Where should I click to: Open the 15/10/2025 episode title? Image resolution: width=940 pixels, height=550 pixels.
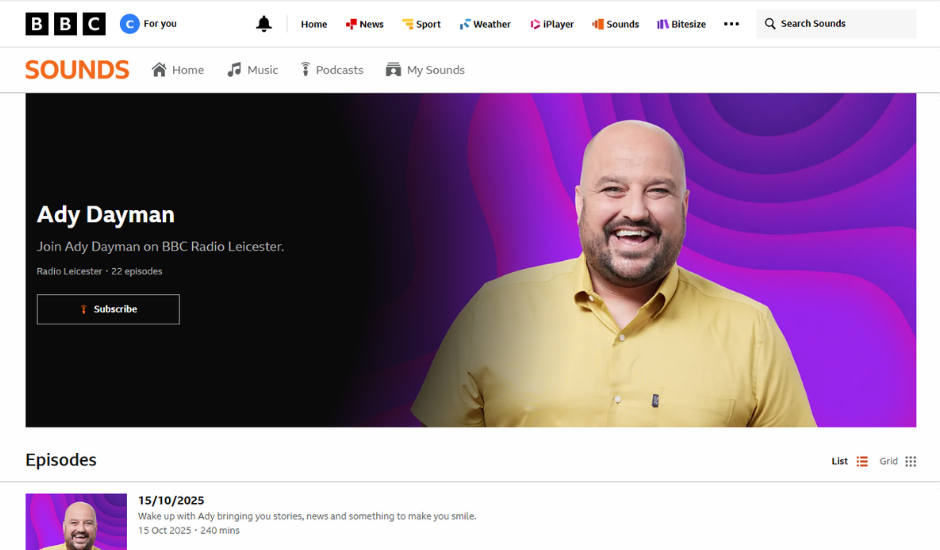171,500
